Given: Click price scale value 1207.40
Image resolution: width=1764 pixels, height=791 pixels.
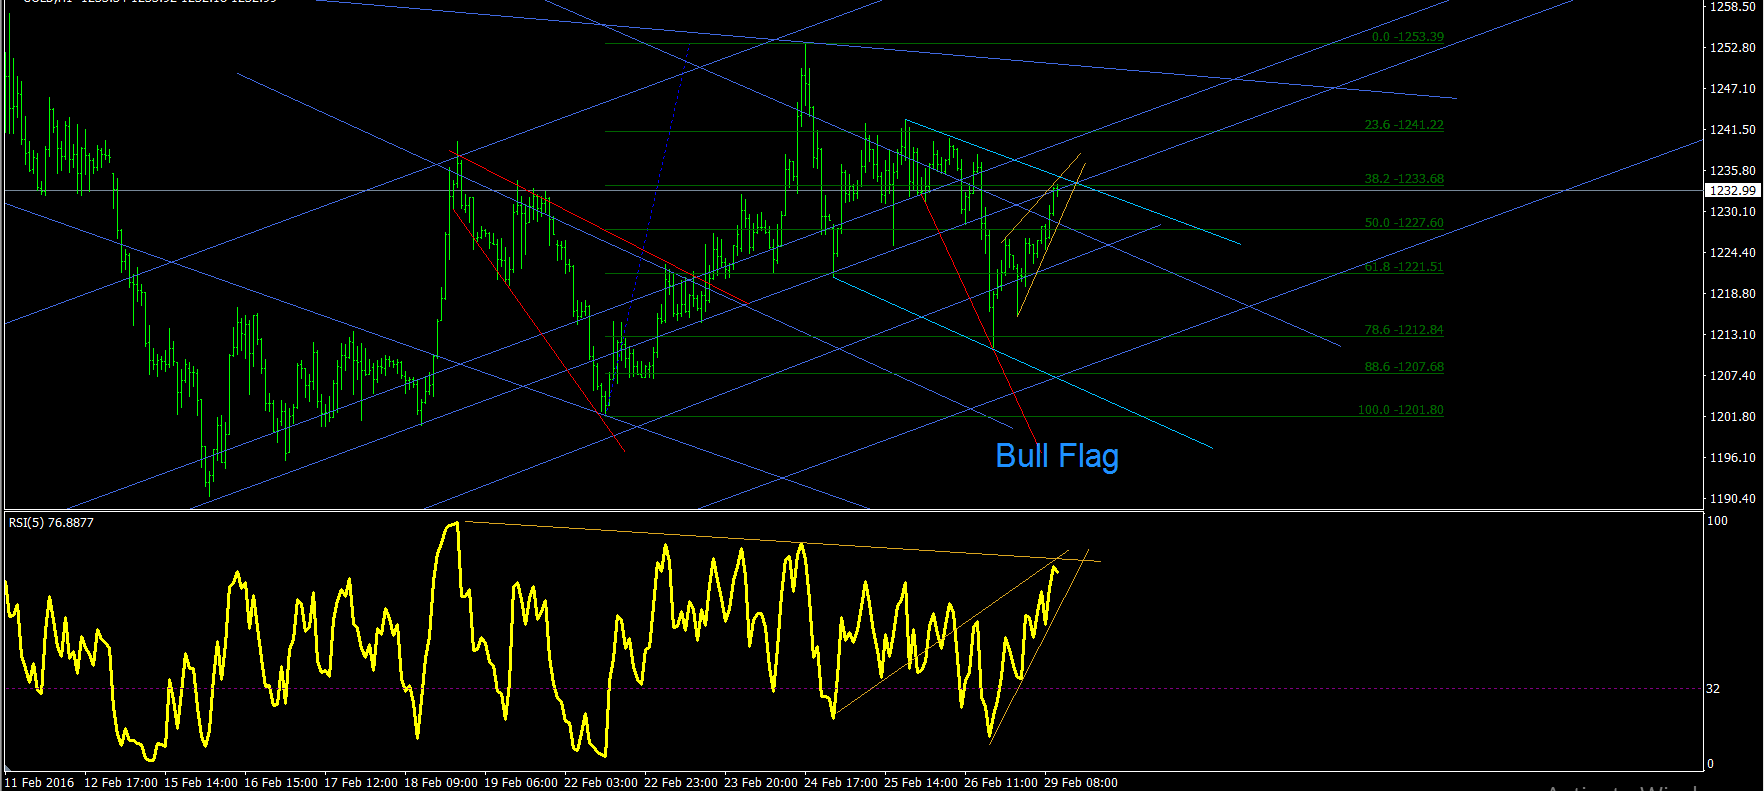Looking at the screenshot, I should (1733, 376).
